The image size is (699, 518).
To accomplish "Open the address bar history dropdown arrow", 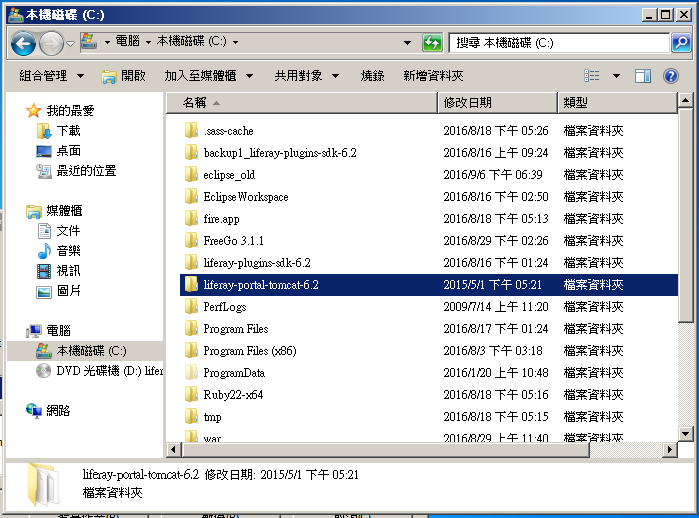I will [x=407, y=43].
